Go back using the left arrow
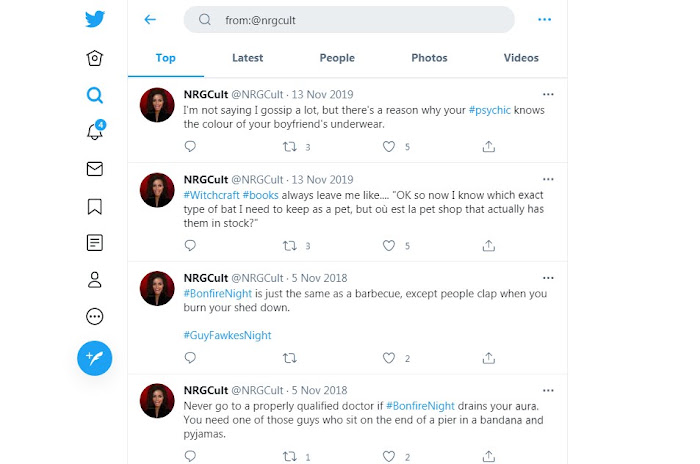The height and width of the screenshot is (464, 700). (150, 19)
